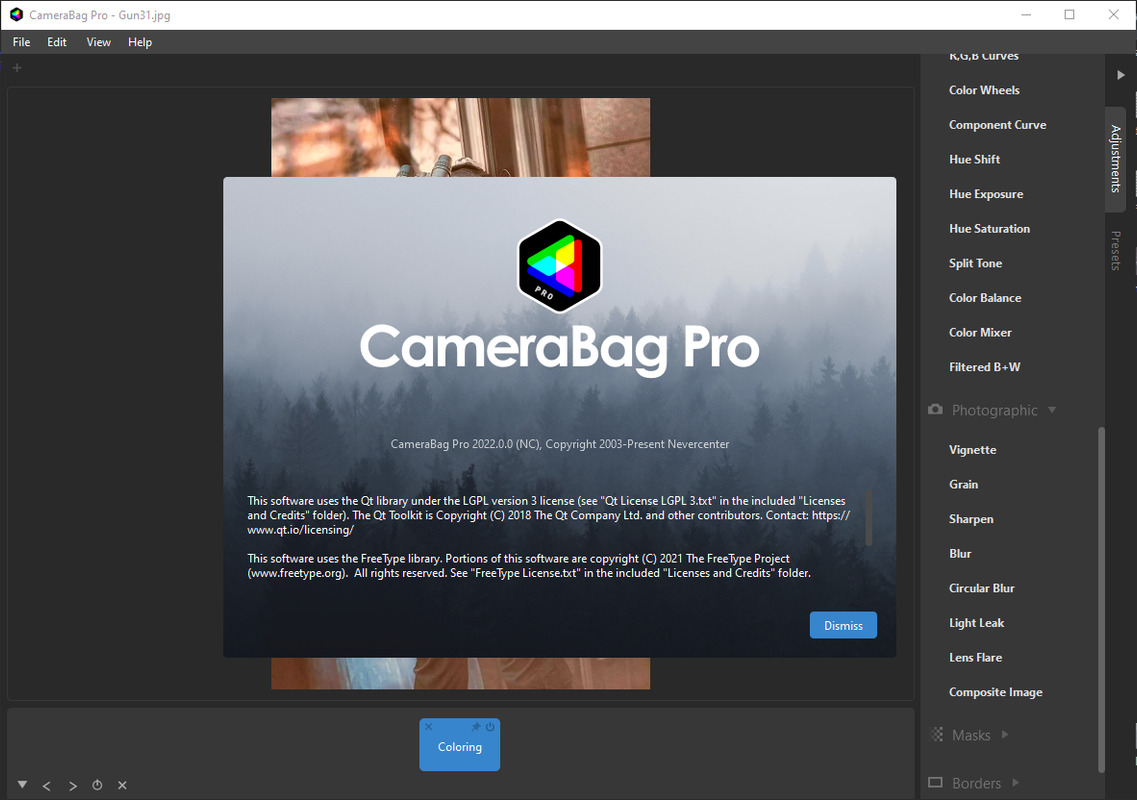
Task: Expand the Borders section arrow
Action: 1015,783
